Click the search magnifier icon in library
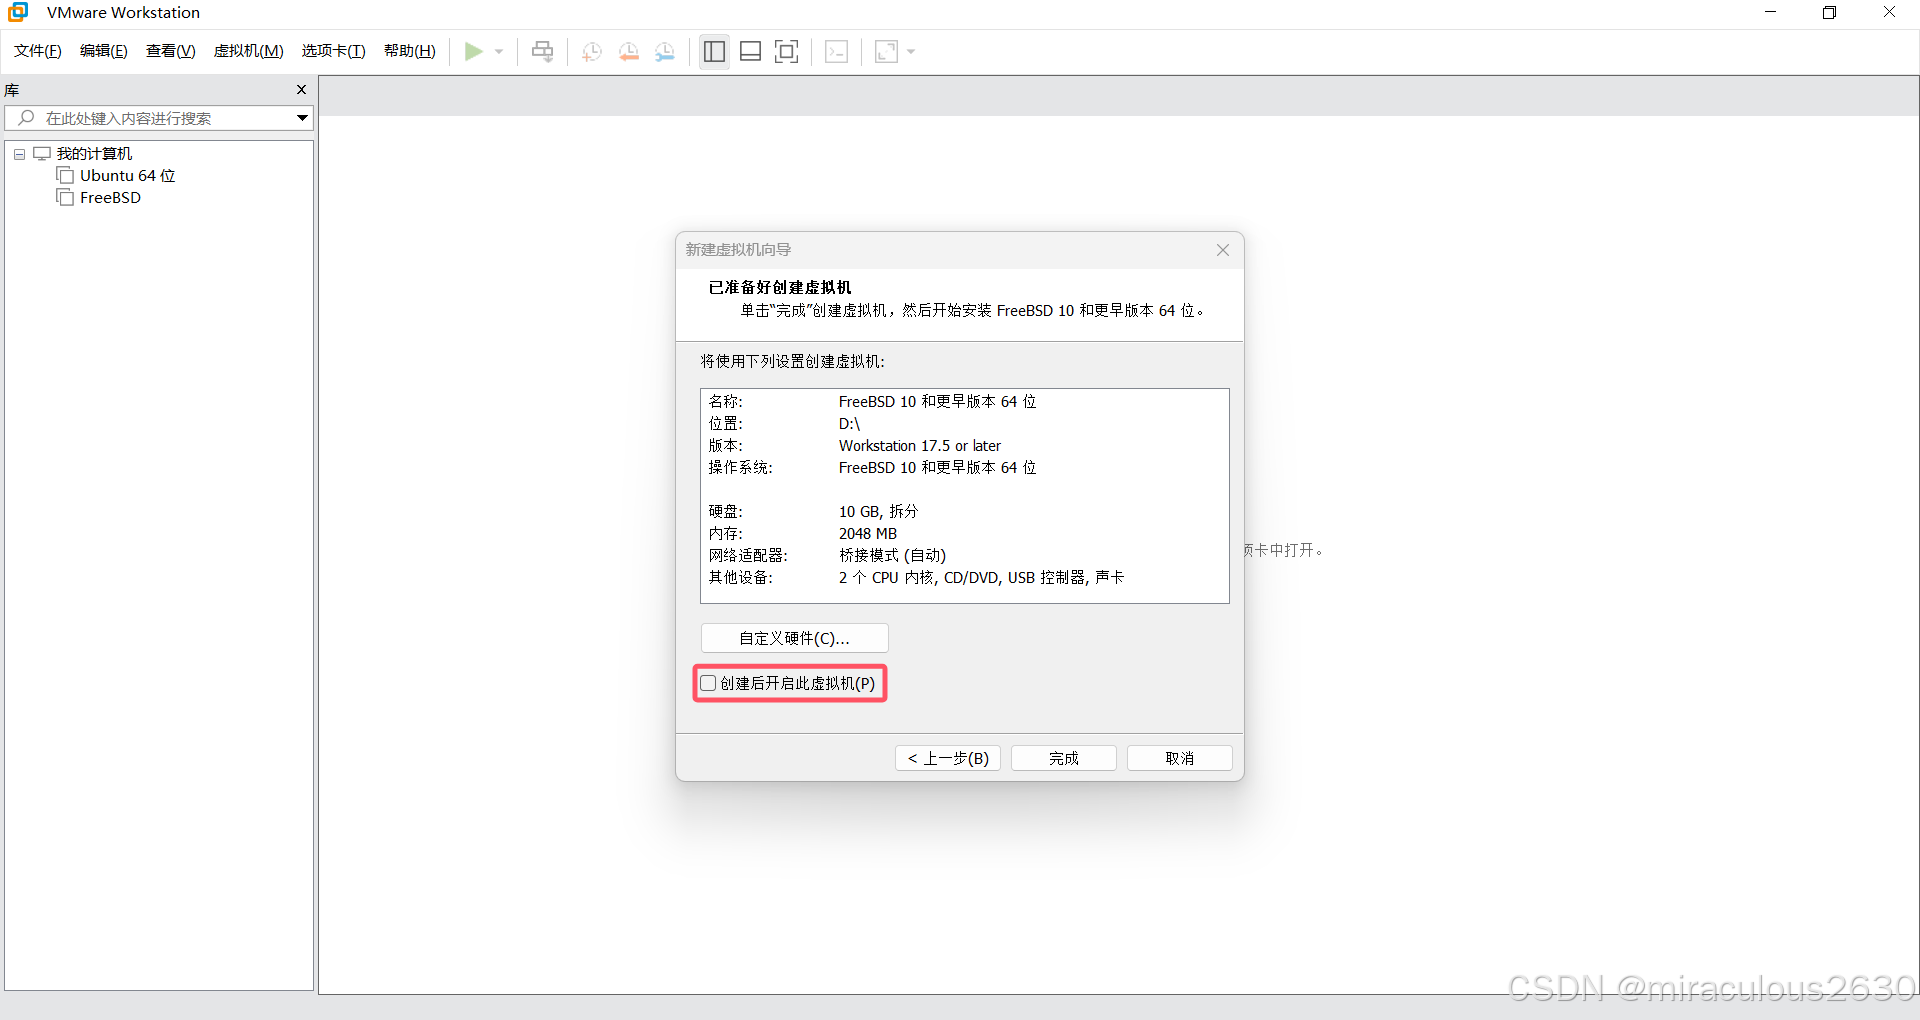The width and height of the screenshot is (1920, 1020). point(27,118)
